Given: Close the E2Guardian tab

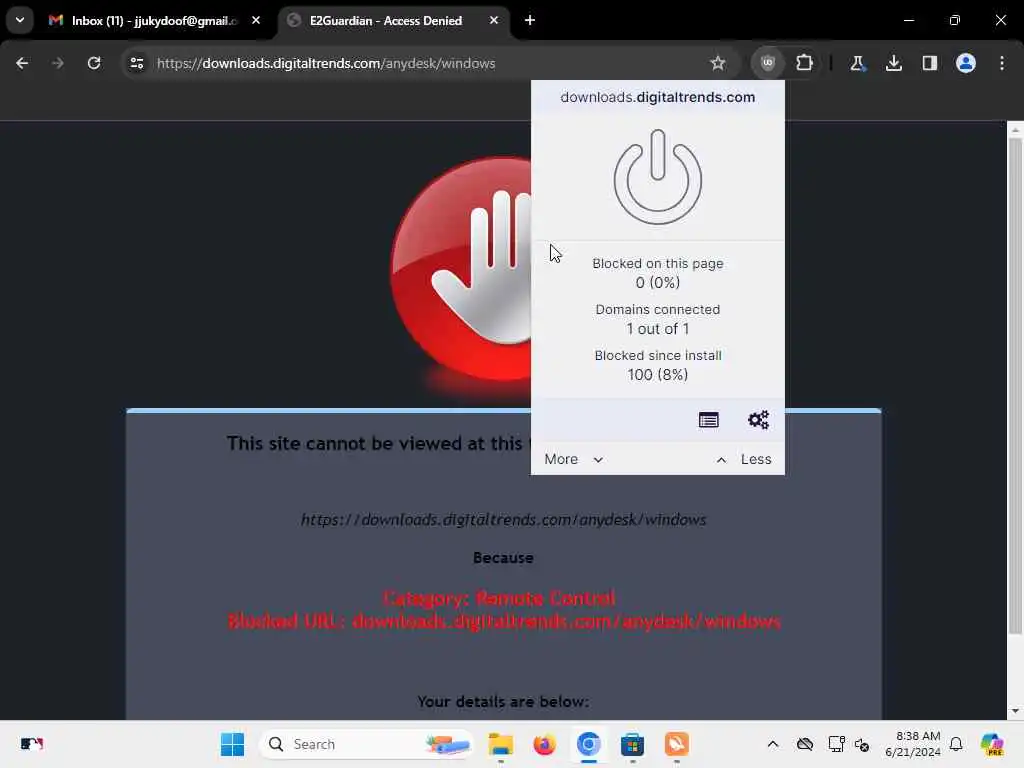Looking at the screenshot, I should coord(494,20).
